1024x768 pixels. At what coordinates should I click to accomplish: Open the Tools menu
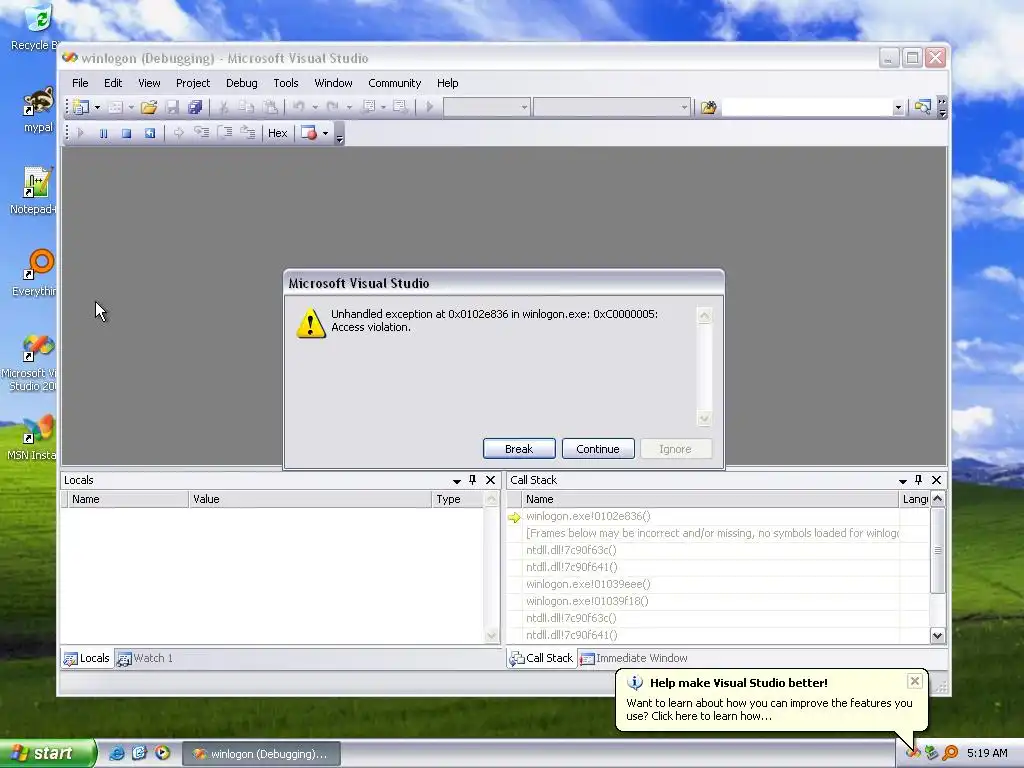[285, 83]
